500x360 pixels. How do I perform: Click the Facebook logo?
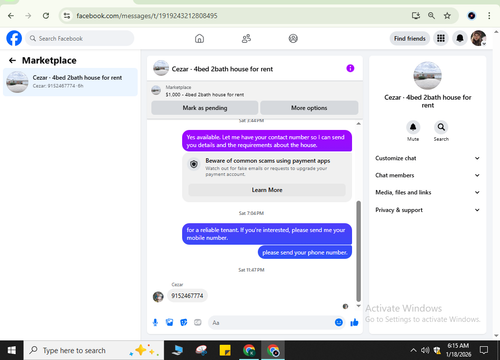coord(14,38)
